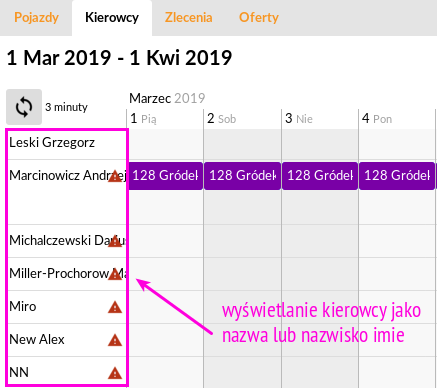Open the Zlecenia tab

(x=189, y=17)
